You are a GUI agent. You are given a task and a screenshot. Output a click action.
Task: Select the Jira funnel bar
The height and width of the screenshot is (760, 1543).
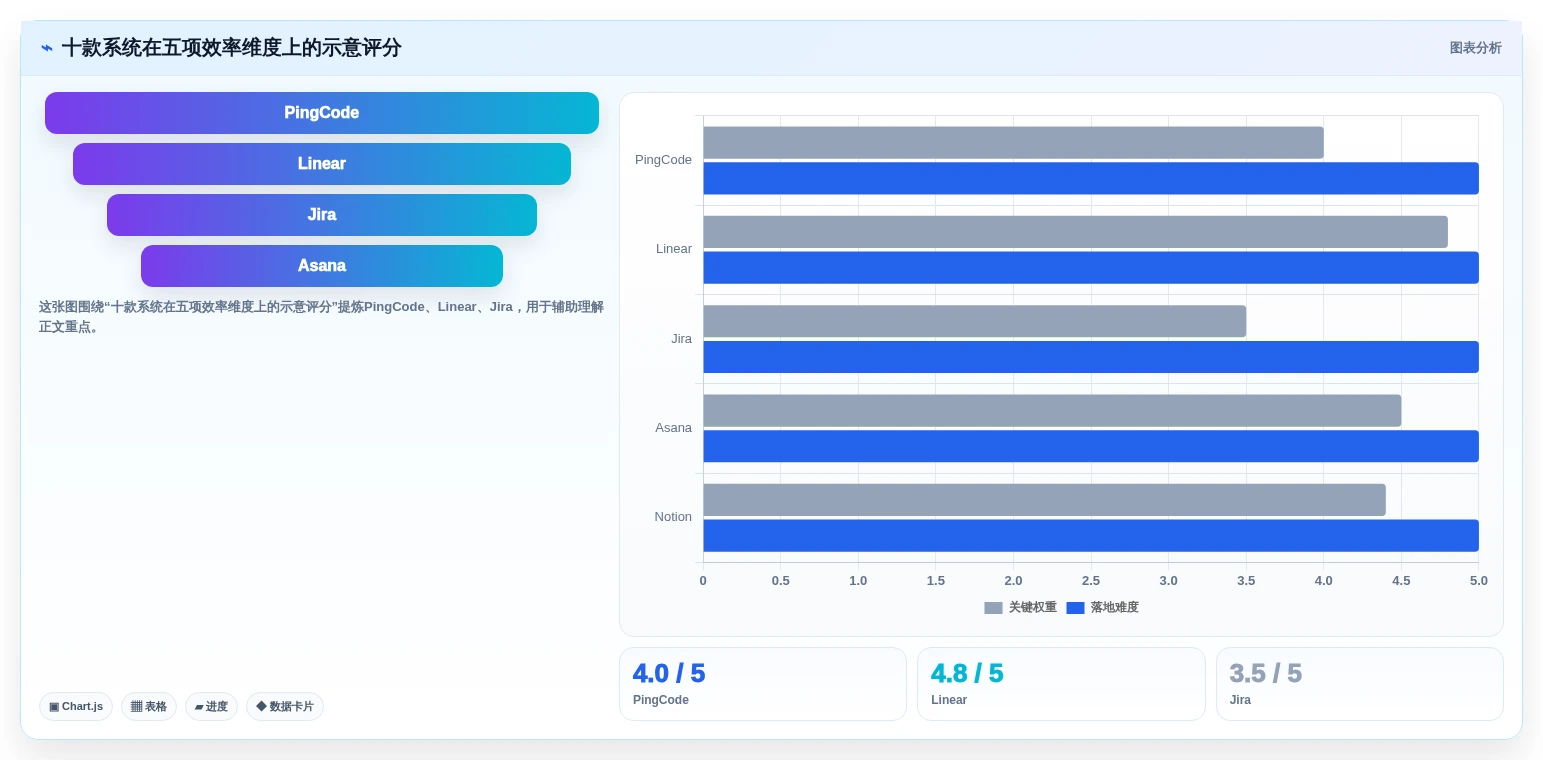pos(322,215)
